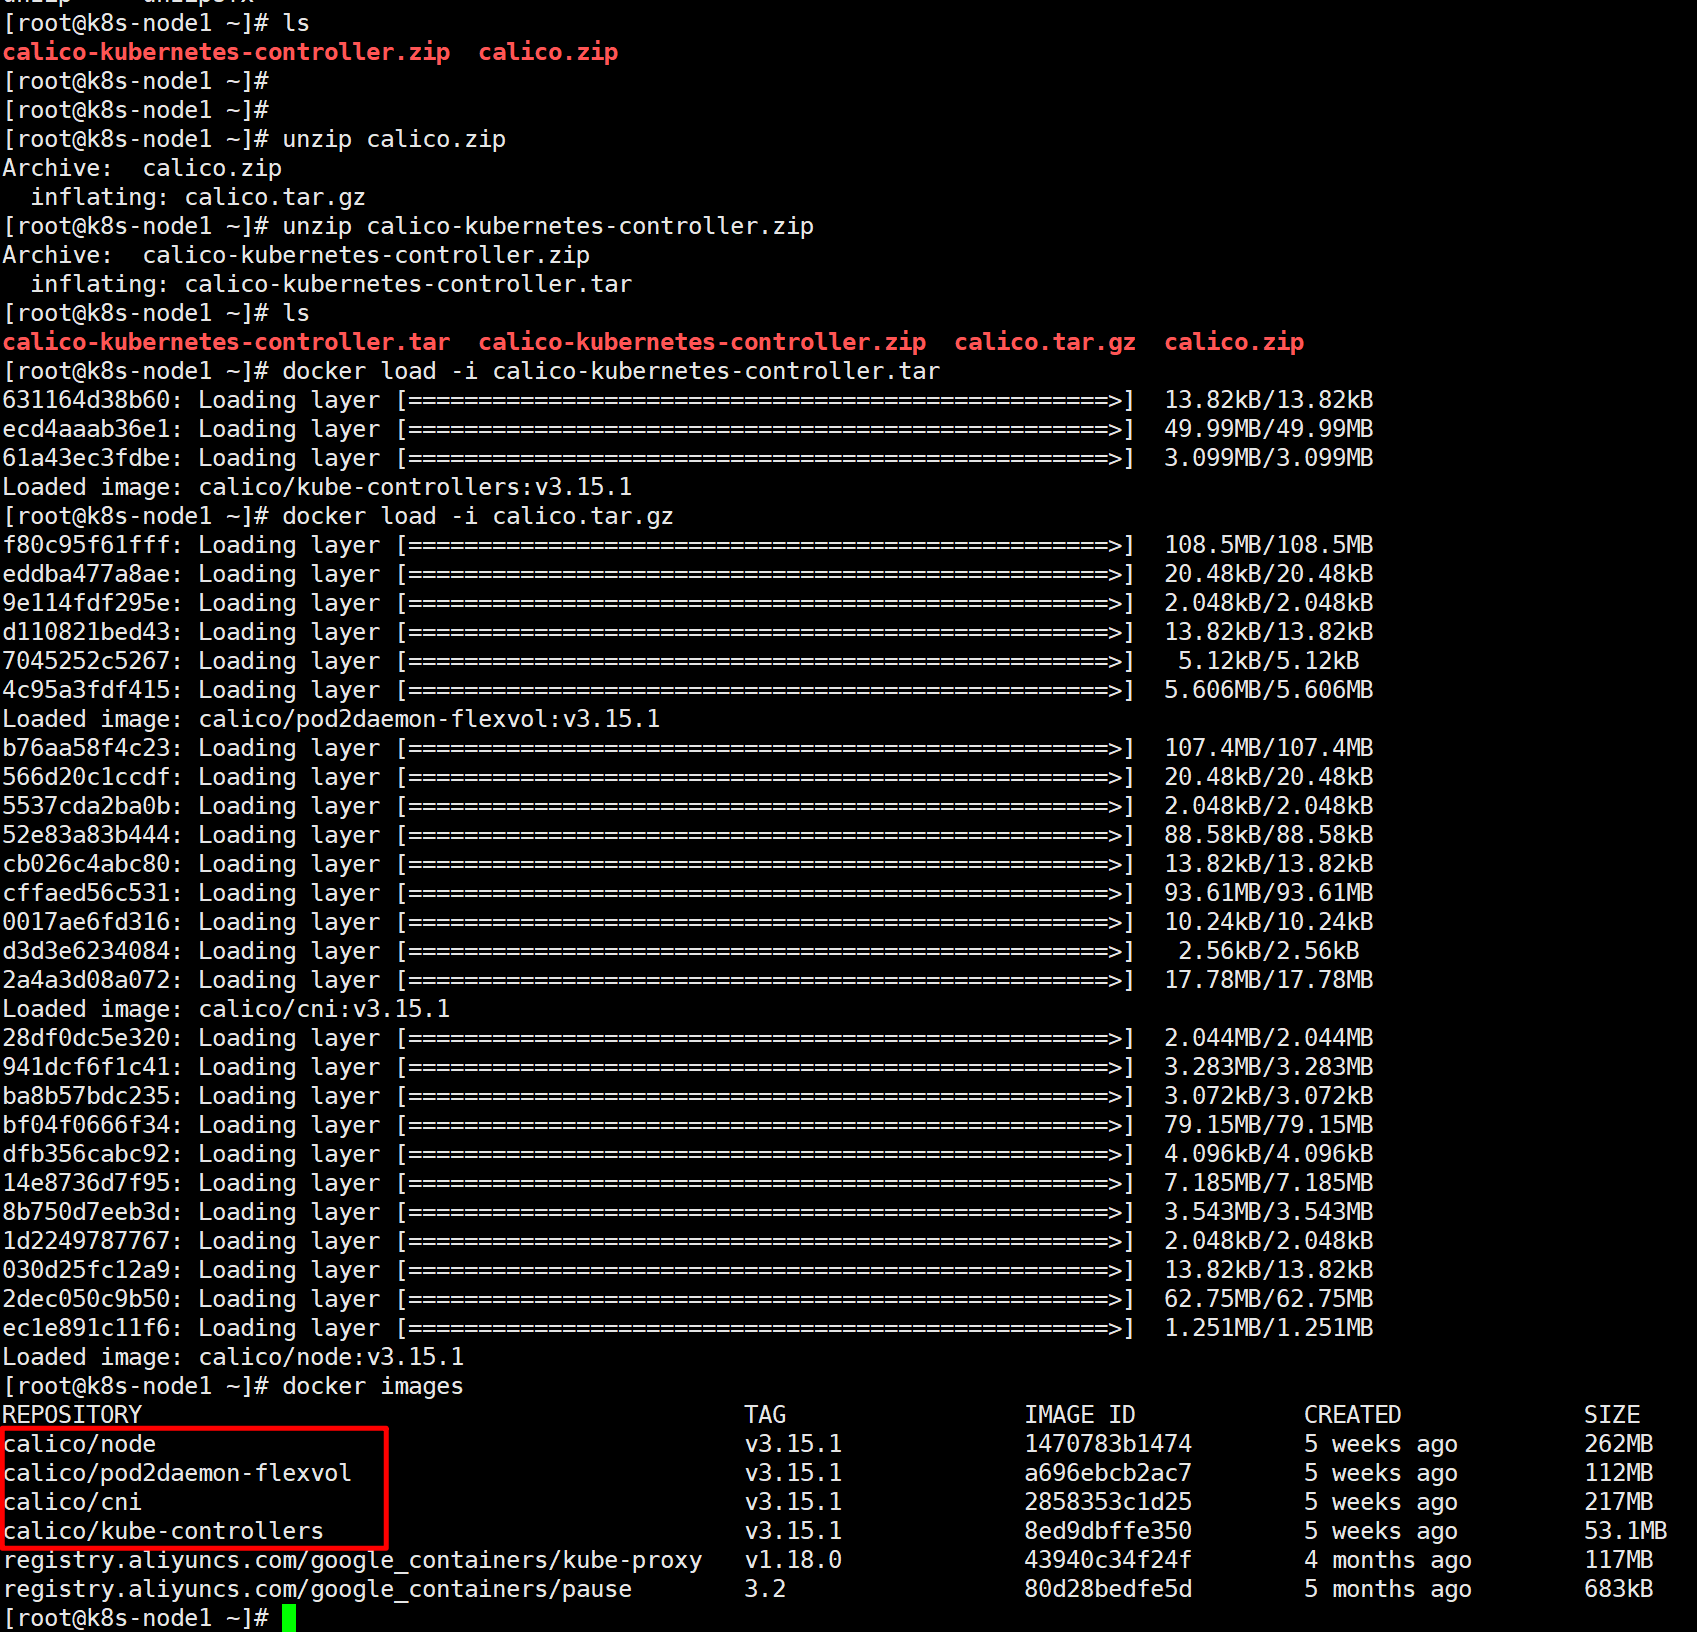The image size is (1697, 1632).
Task: Select calico/node repository name in docker images
Action: click(x=80, y=1444)
